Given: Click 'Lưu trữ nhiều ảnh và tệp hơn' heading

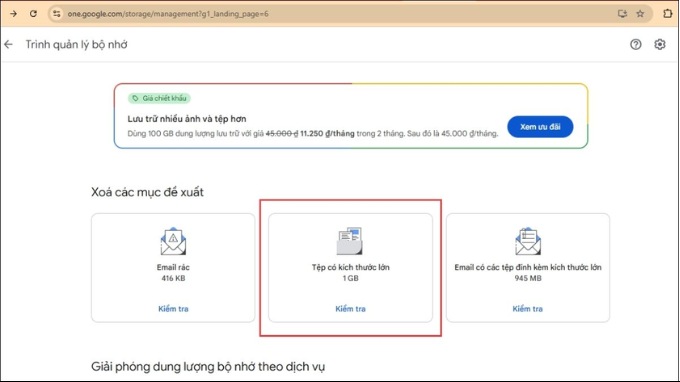Looking at the screenshot, I should coord(187,119).
